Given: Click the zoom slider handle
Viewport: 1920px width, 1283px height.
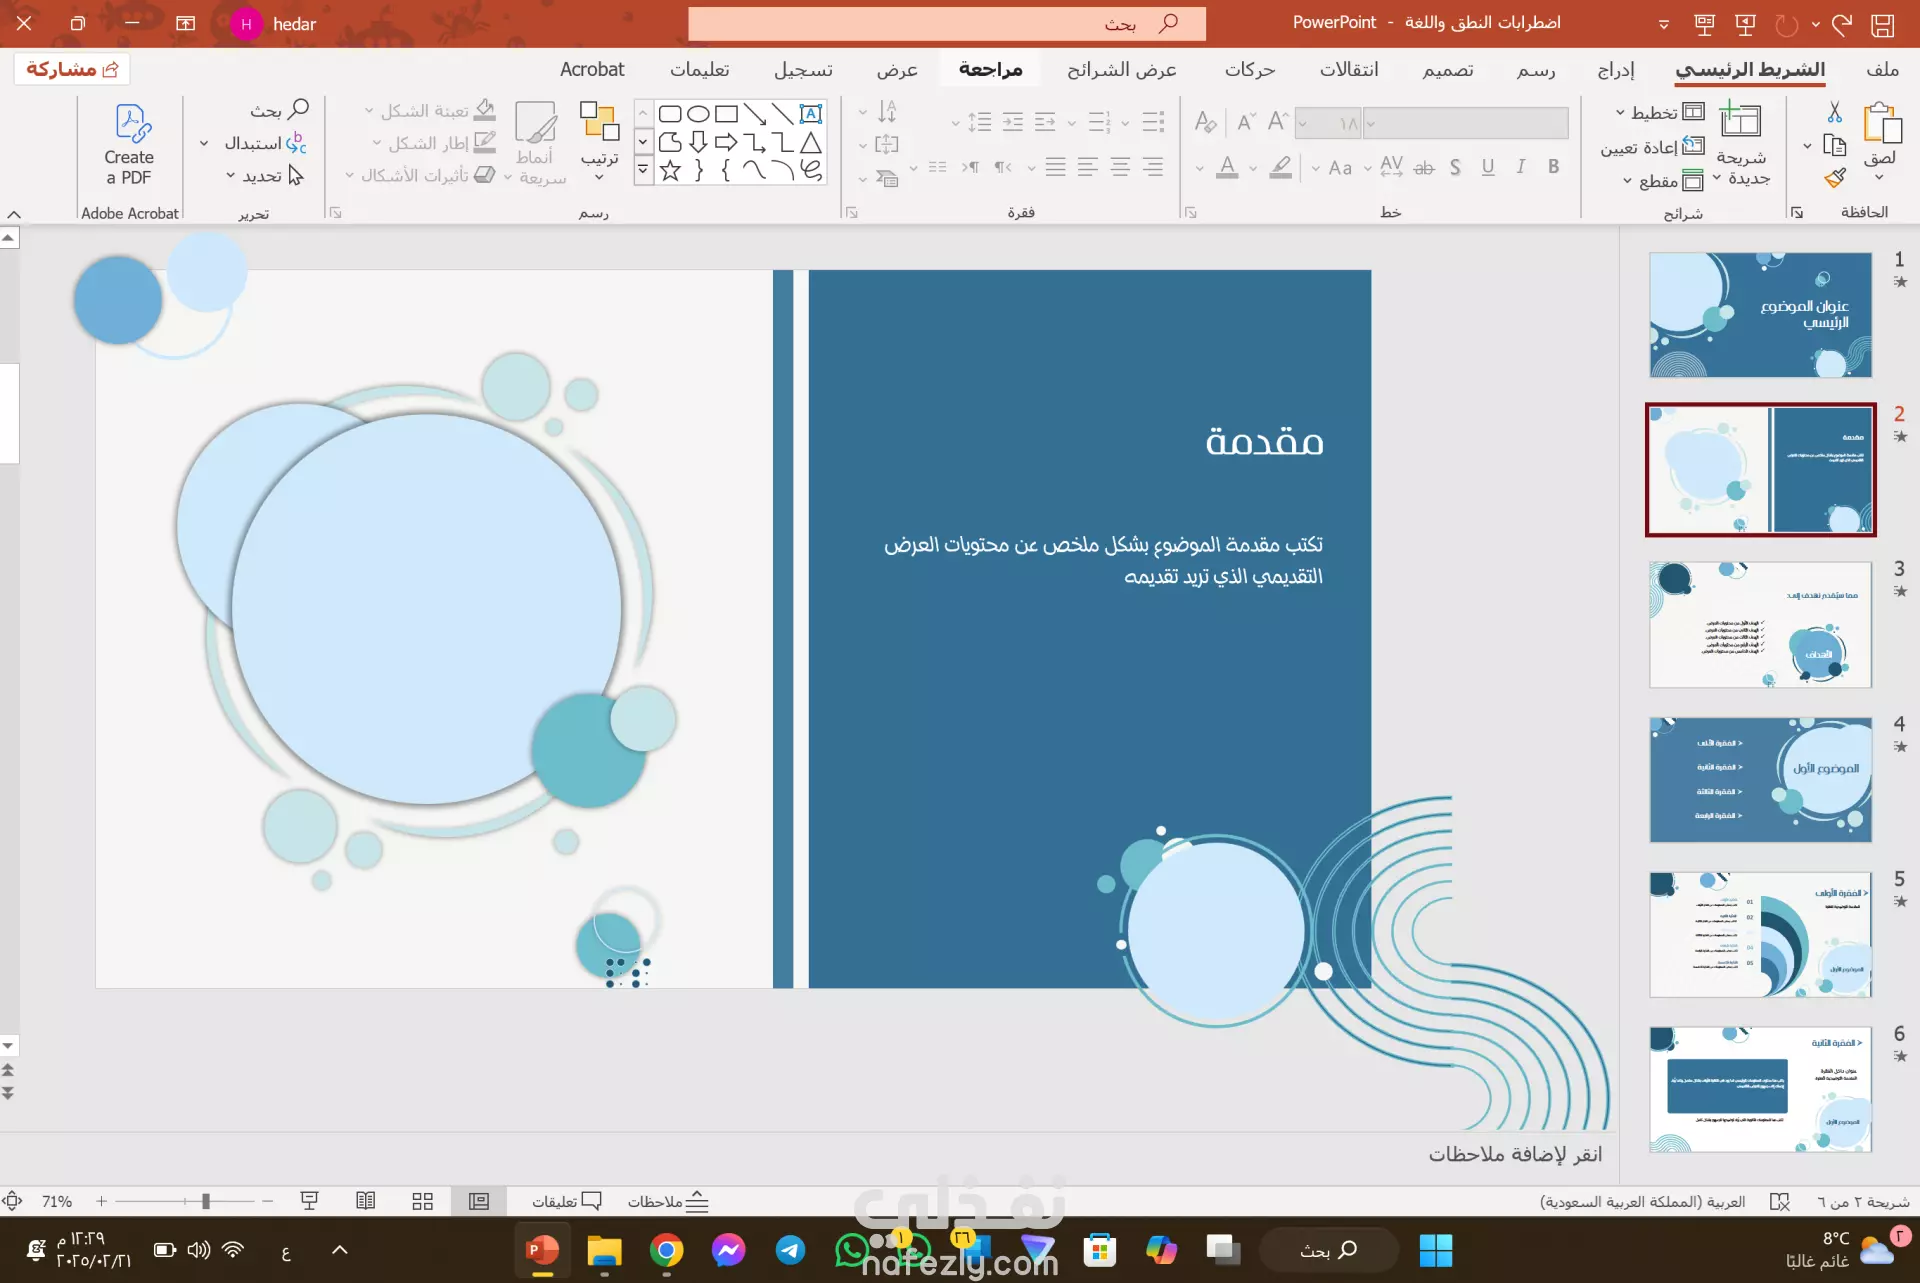Looking at the screenshot, I should (x=205, y=1201).
